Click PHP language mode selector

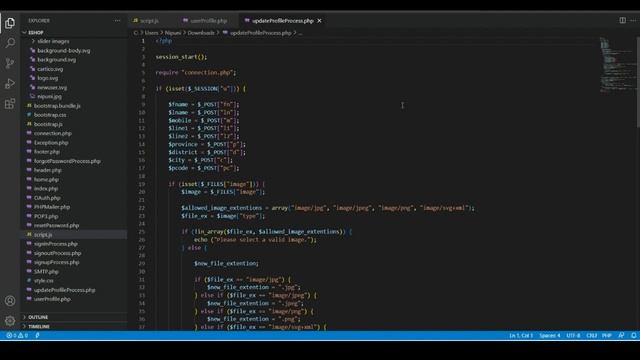[607, 336]
